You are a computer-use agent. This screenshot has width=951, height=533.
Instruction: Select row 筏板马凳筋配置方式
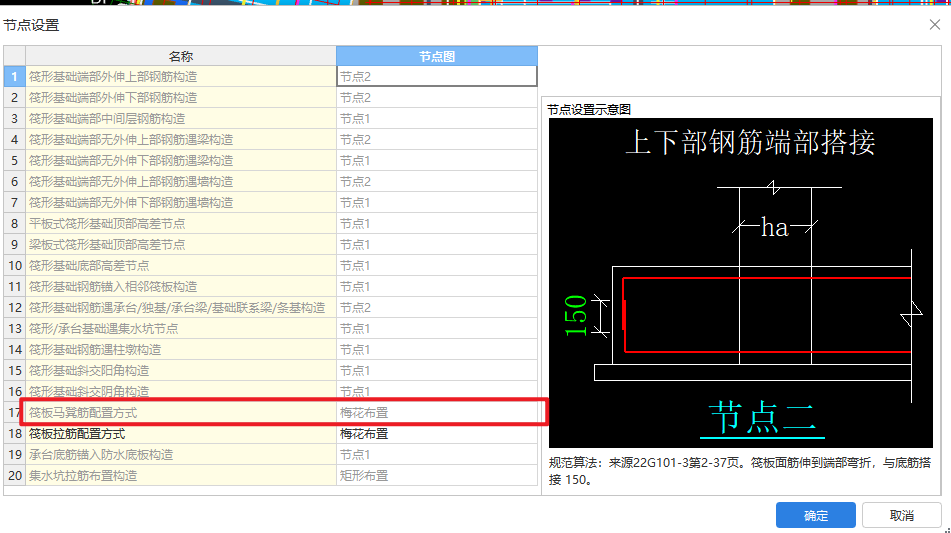coord(181,413)
